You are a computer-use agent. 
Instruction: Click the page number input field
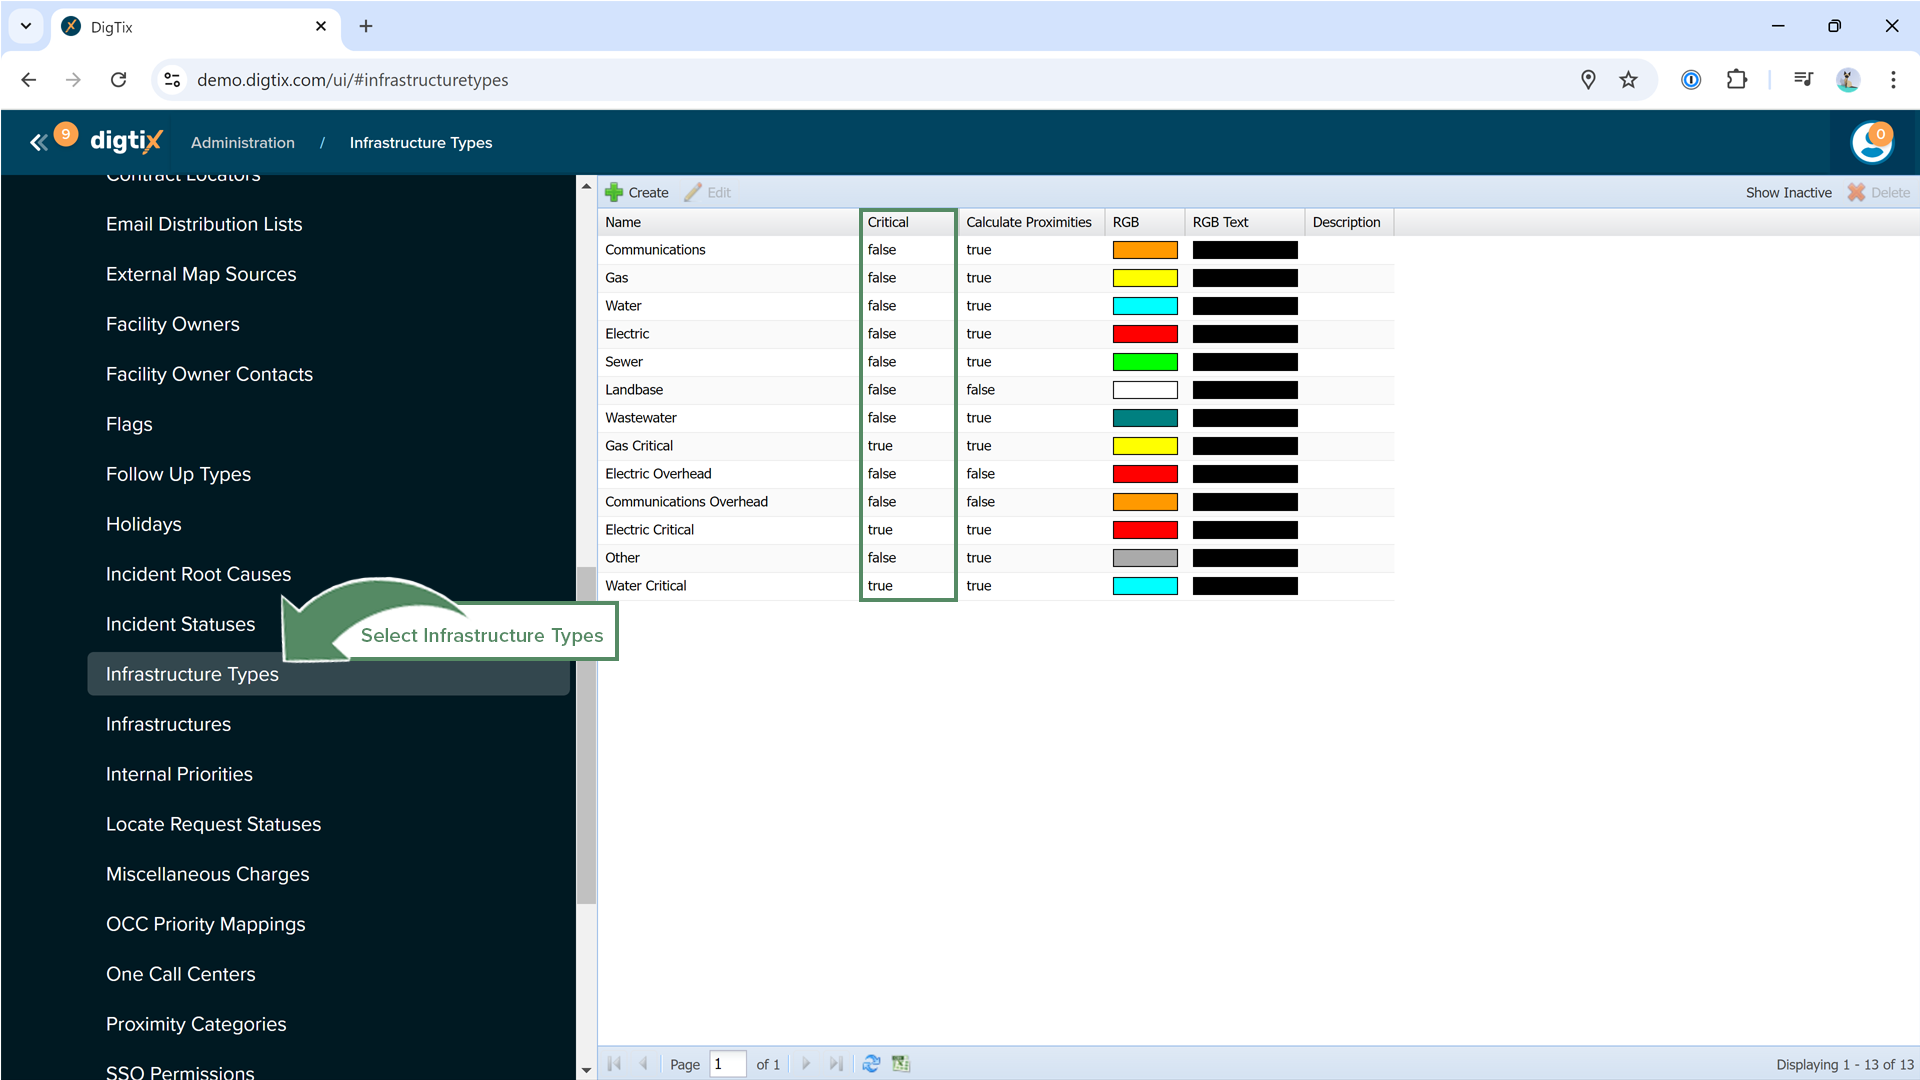(x=727, y=1064)
